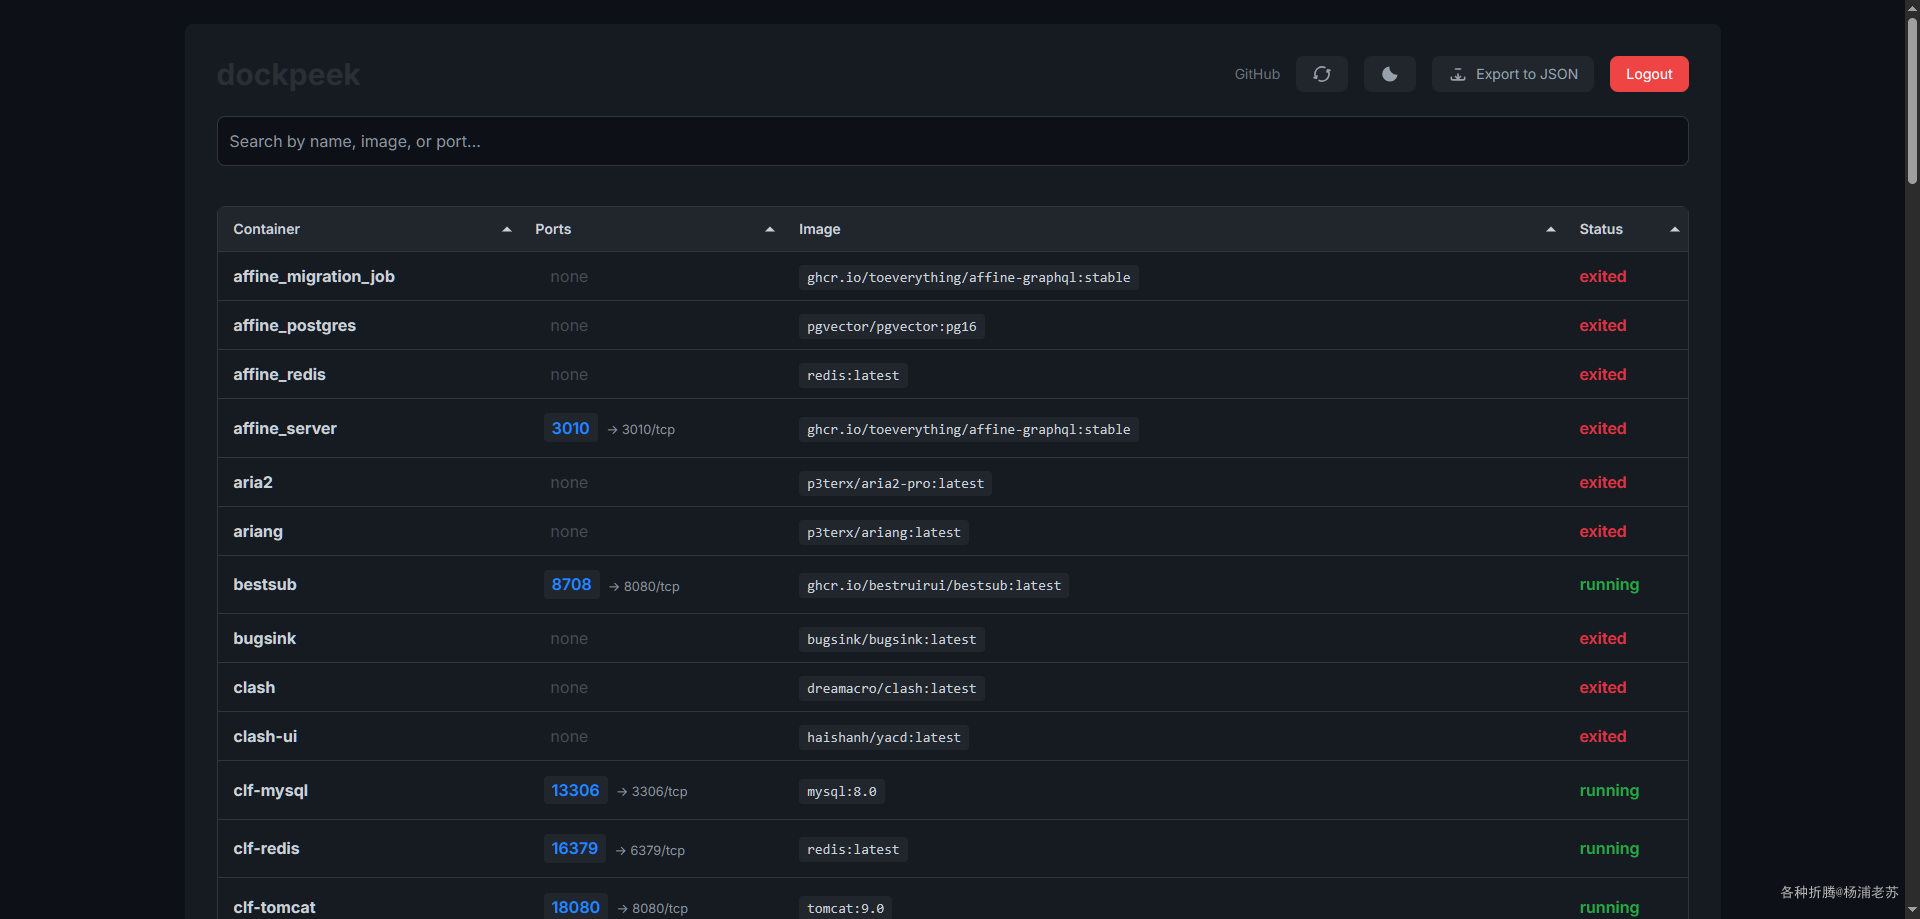The height and width of the screenshot is (919, 1920).
Task: Select affine_redis container name
Action: (x=279, y=374)
